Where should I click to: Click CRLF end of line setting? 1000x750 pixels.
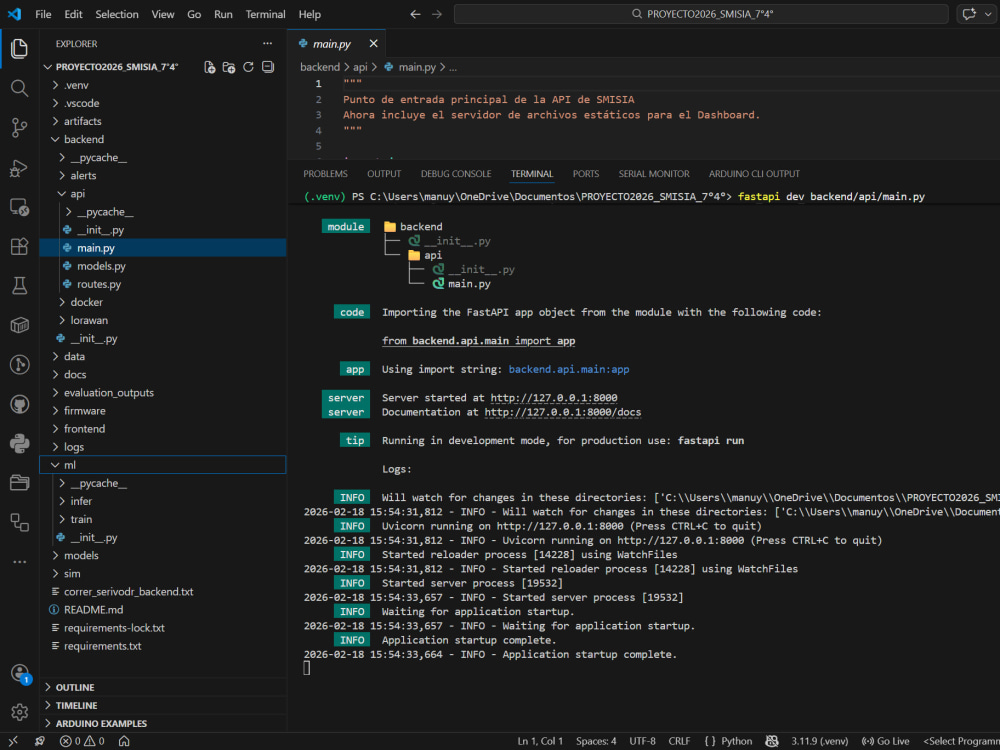(x=679, y=741)
